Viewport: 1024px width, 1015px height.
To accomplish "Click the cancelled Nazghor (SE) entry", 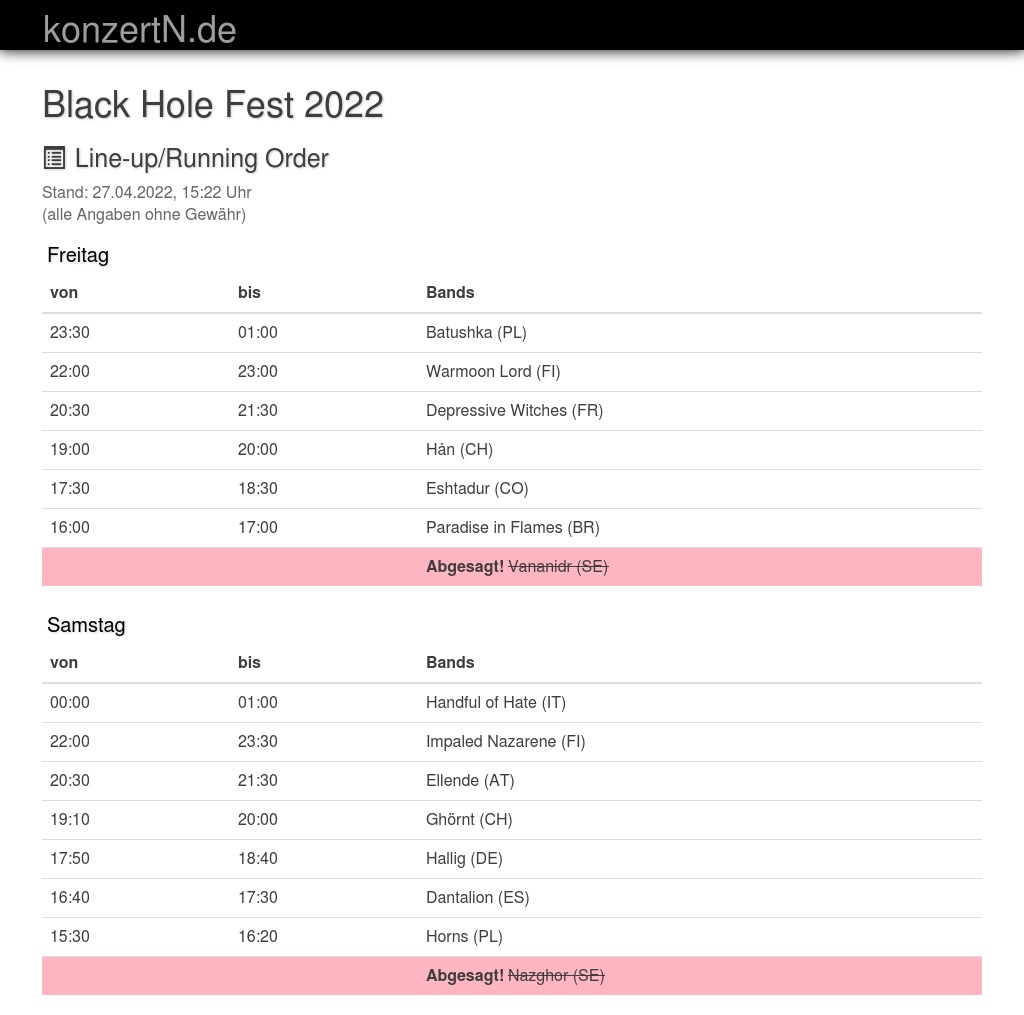I will tap(556, 975).
